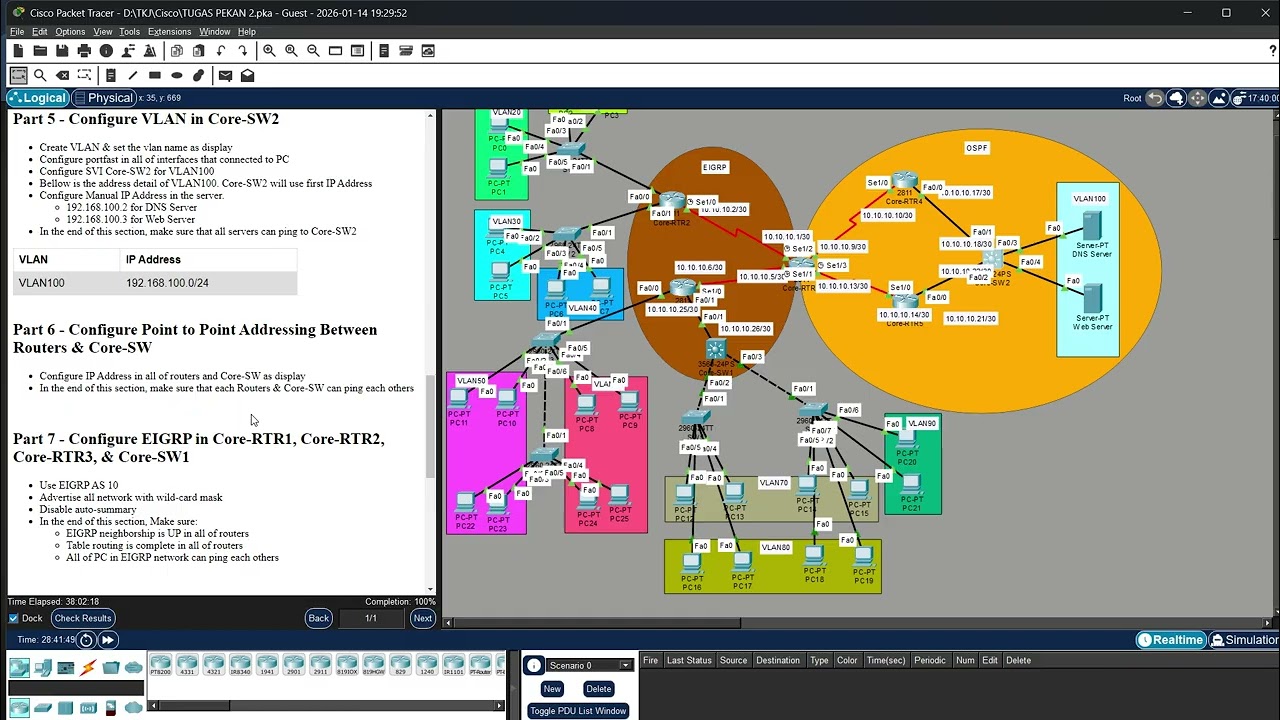Click the Check Results button
This screenshot has height=720, width=1280.
pyautogui.click(x=82, y=618)
